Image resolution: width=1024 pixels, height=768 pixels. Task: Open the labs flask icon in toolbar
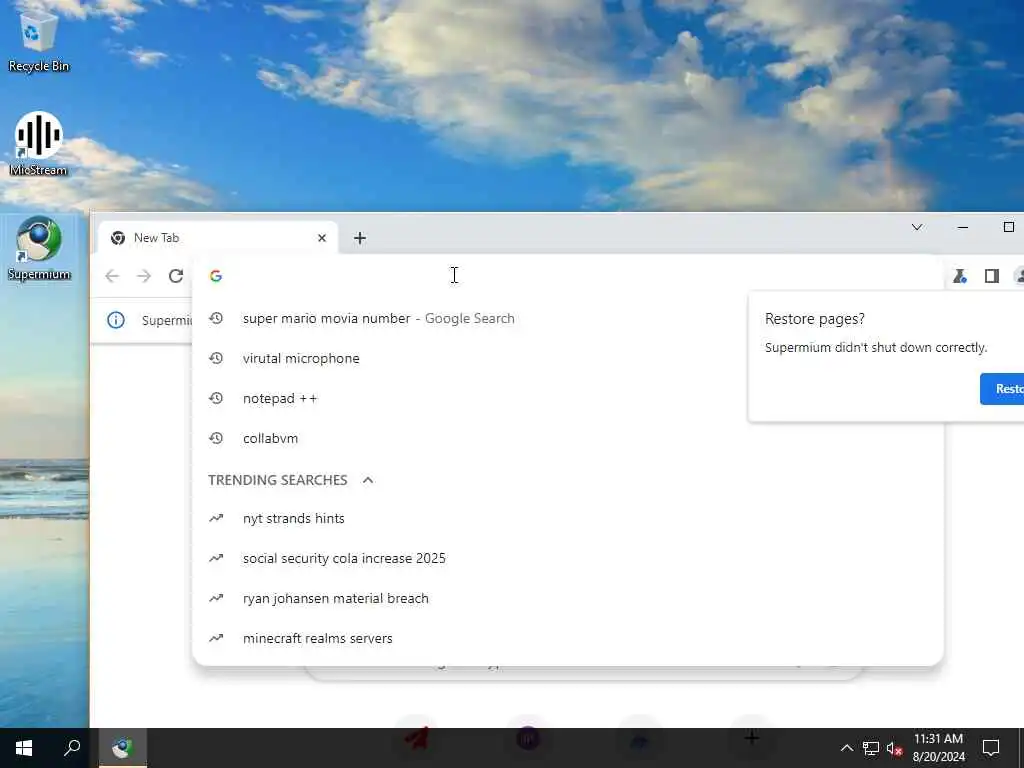pyautogui.click(x=959, y=276)
